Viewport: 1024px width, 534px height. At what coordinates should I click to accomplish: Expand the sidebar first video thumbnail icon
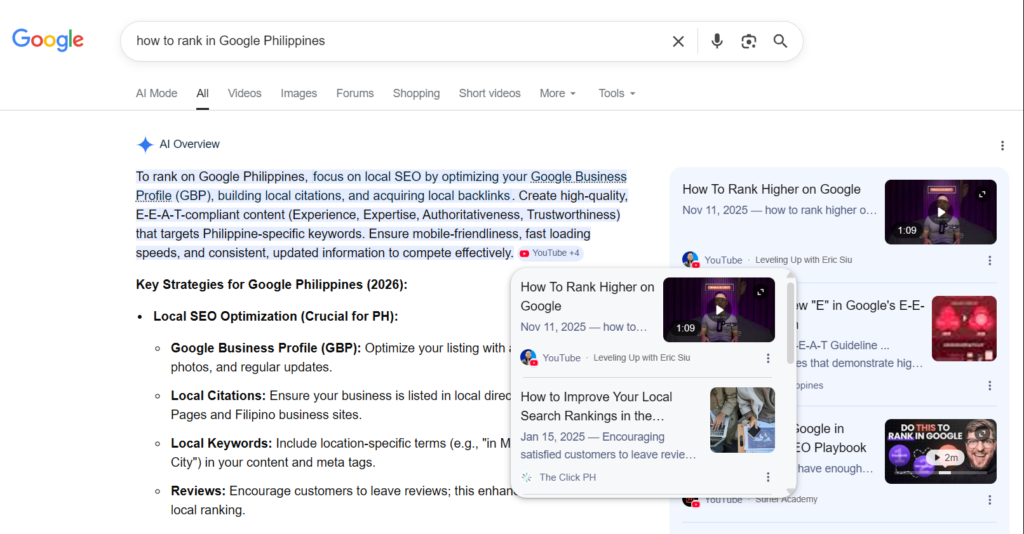(982, 194)
